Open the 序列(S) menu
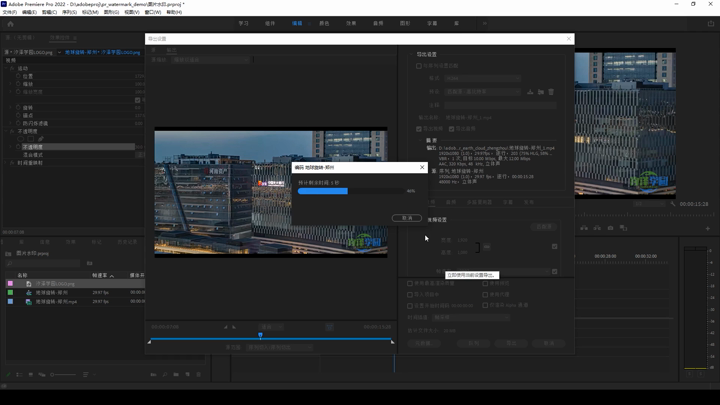The height and width of the screenshot is (405, 720). [x=68, y=12]
